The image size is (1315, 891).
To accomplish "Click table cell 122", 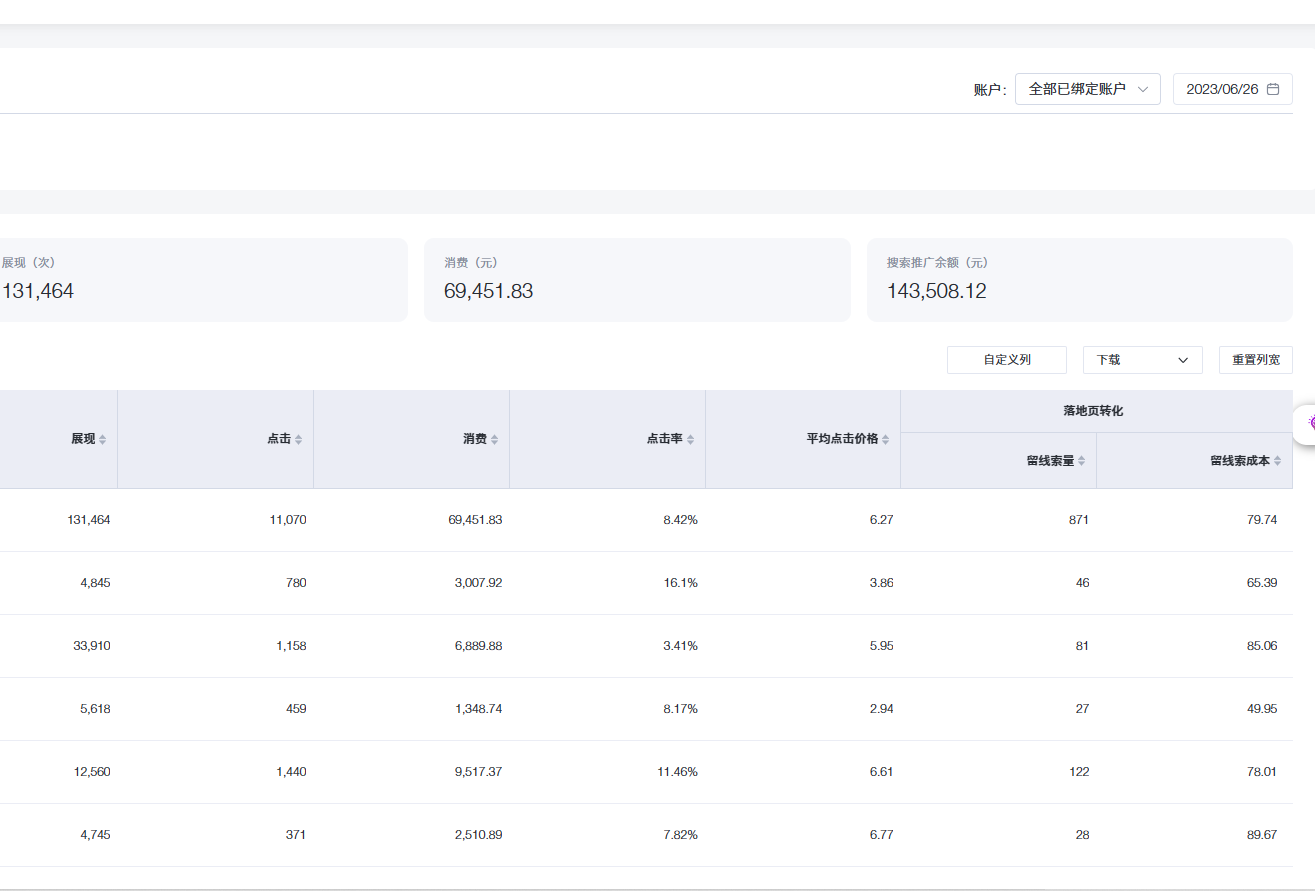I will click(1079, 772).
